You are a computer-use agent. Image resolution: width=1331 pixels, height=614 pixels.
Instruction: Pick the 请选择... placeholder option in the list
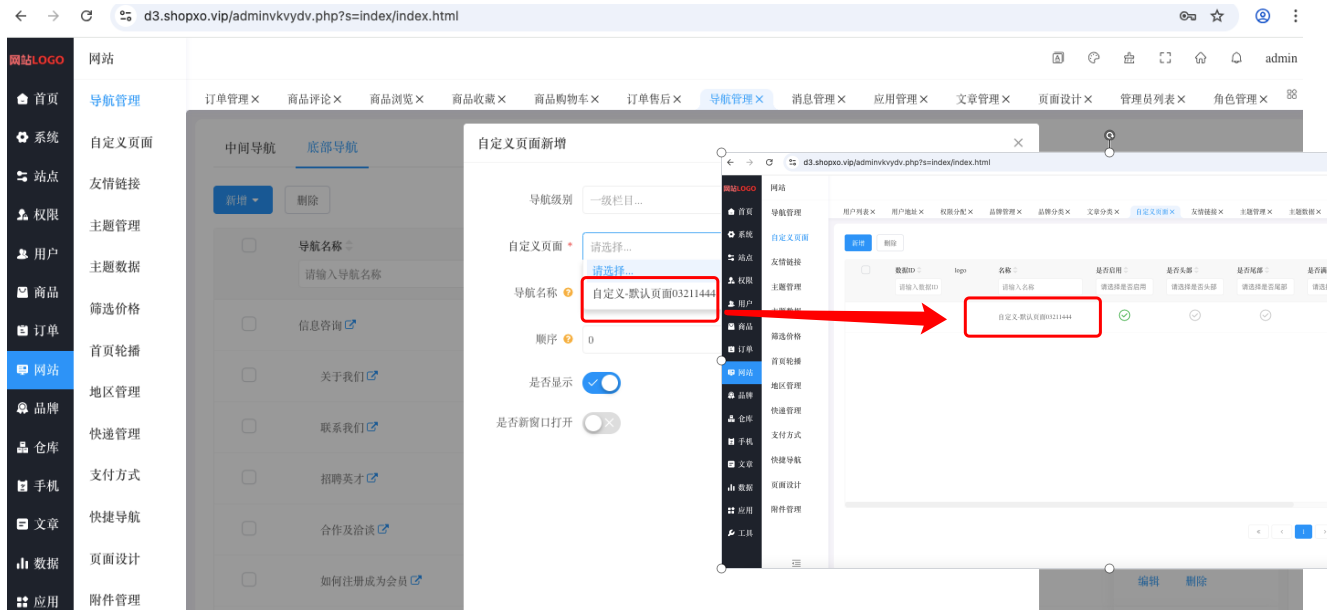point(613,271)
